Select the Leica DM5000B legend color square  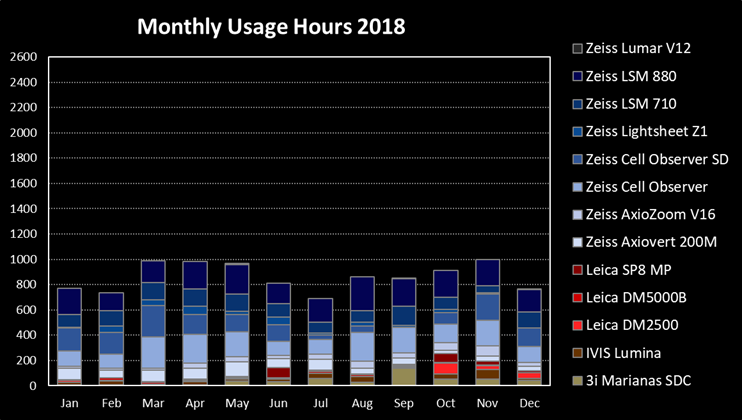pos(578,298)
